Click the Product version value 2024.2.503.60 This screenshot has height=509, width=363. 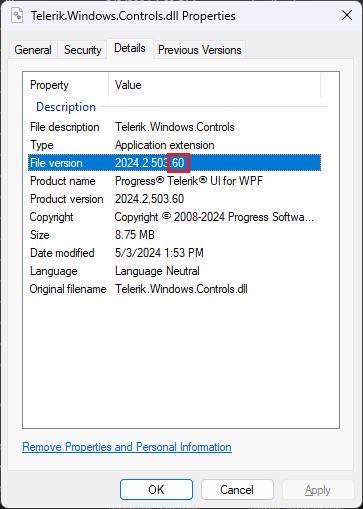click(x=149, y=199)
